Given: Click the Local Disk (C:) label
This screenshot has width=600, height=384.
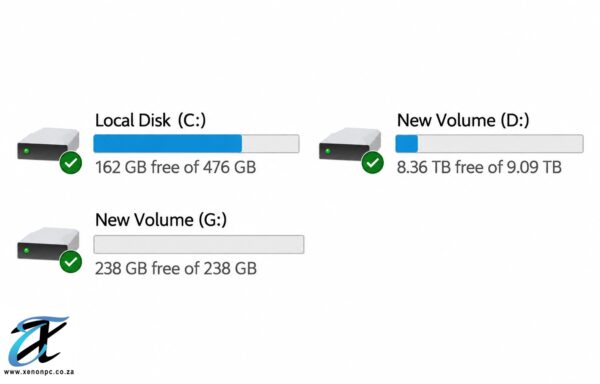Looking at the screenshot, I should click(150, 120).
